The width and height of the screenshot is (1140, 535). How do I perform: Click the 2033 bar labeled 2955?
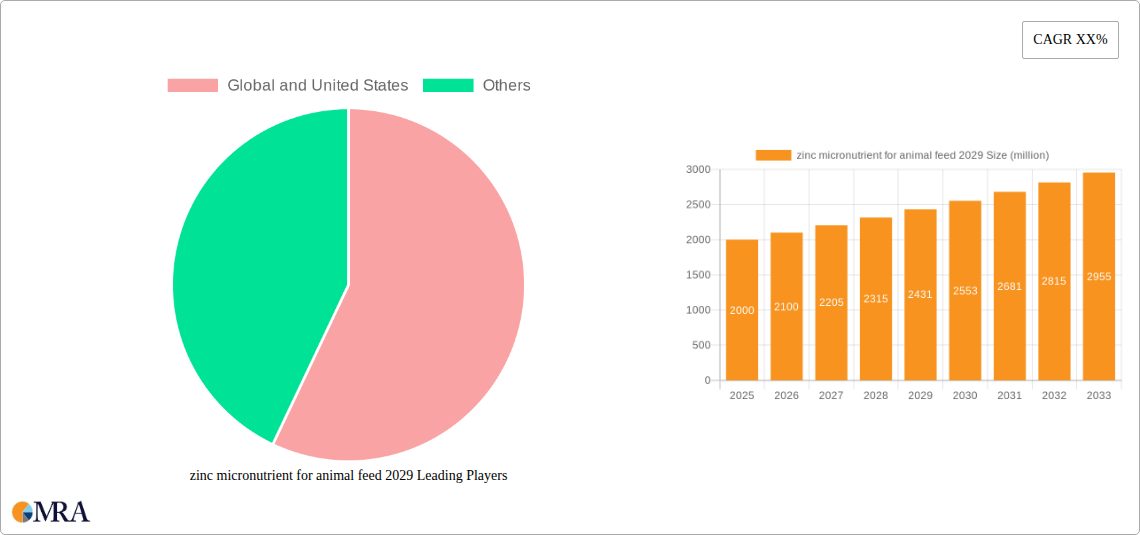[x=1099, y=276]
